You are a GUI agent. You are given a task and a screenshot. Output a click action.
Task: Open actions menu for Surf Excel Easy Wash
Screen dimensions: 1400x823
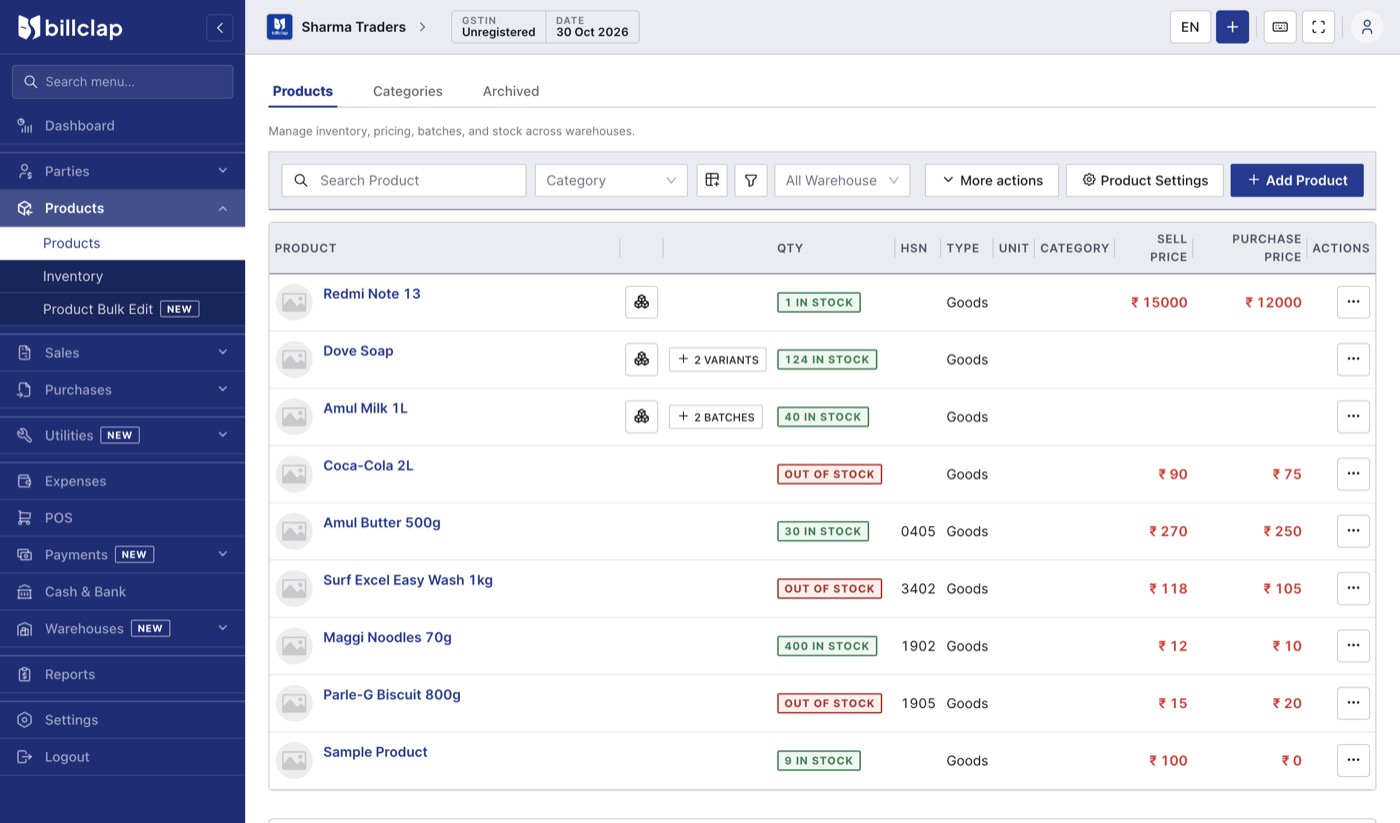(1353, 588)
